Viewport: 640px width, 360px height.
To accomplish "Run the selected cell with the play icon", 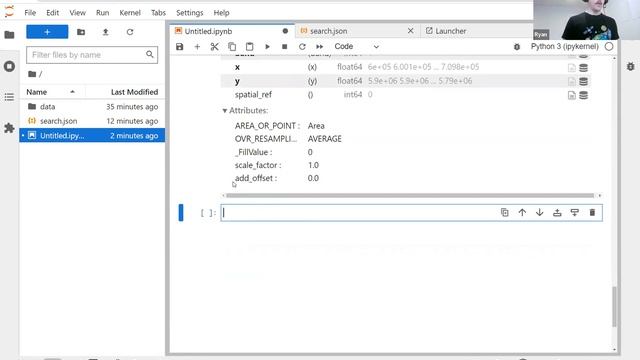I will (x=267, y=47).
